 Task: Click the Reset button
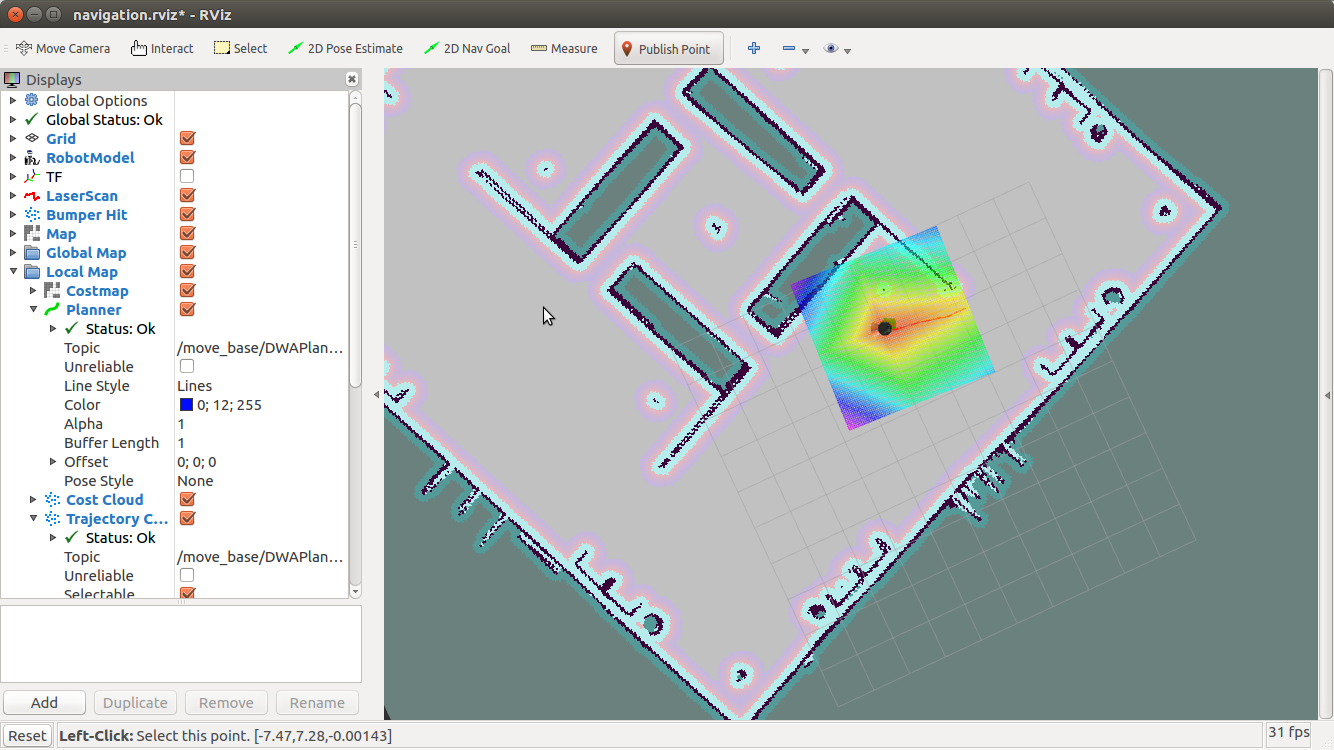pos(27,735)
